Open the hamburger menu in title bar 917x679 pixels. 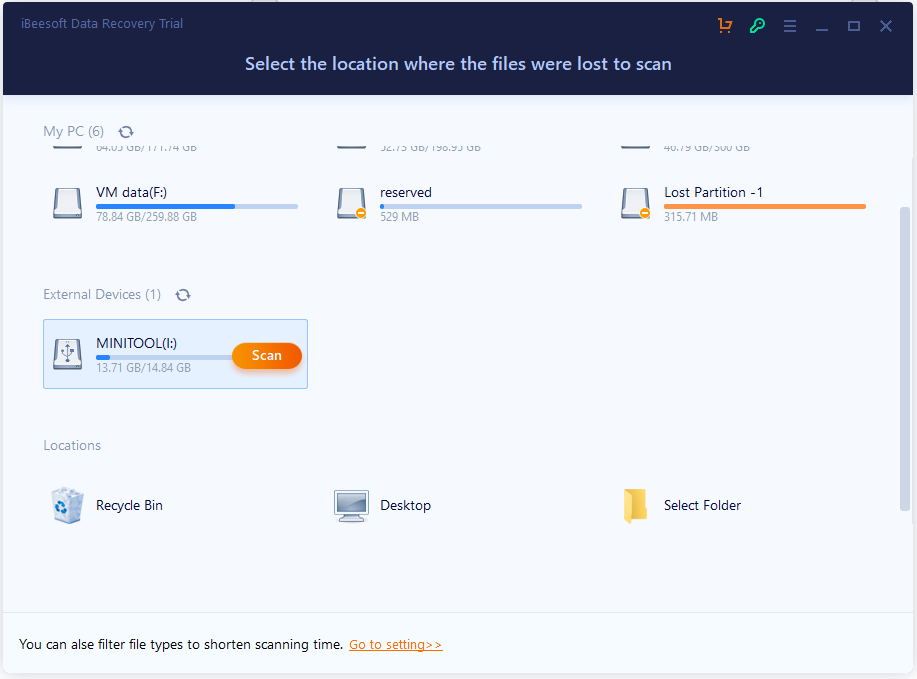tap(790, 26)
